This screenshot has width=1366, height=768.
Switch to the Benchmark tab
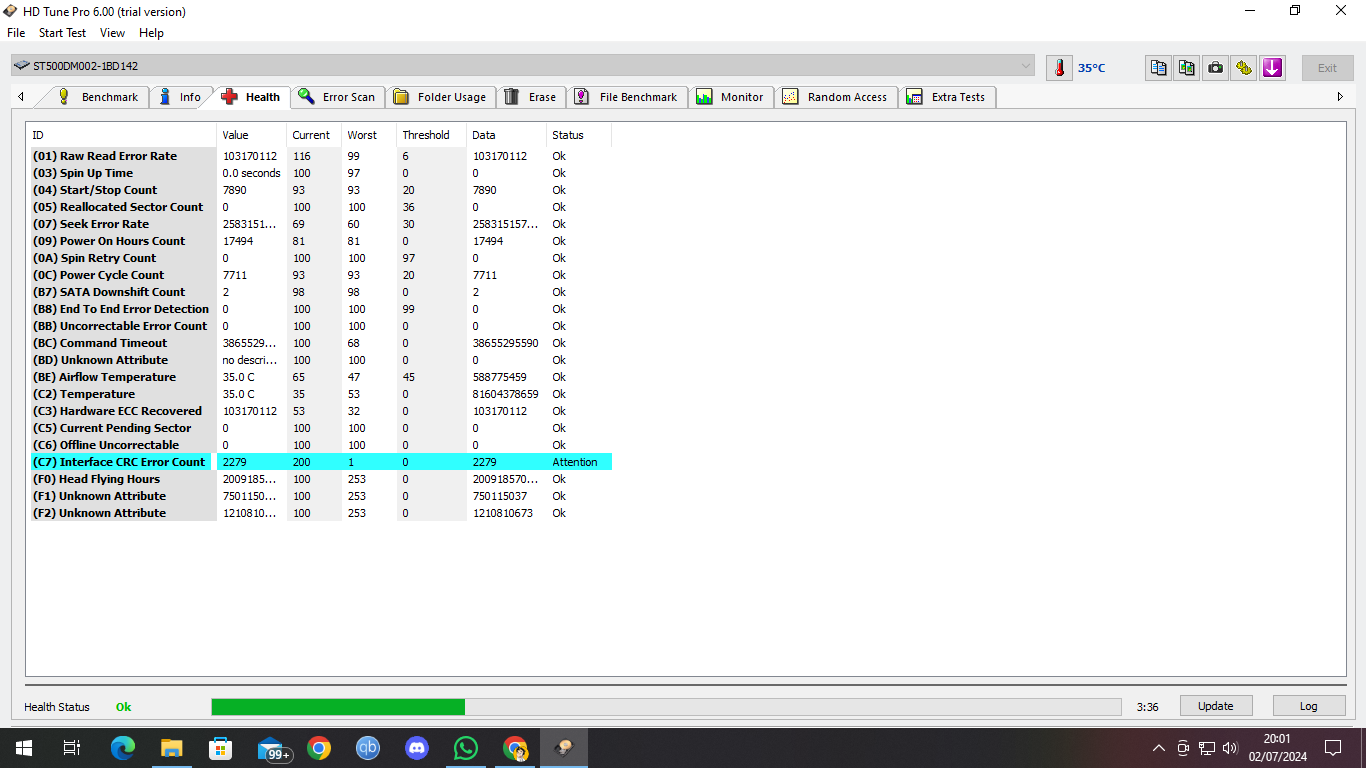tap(97, 97)
